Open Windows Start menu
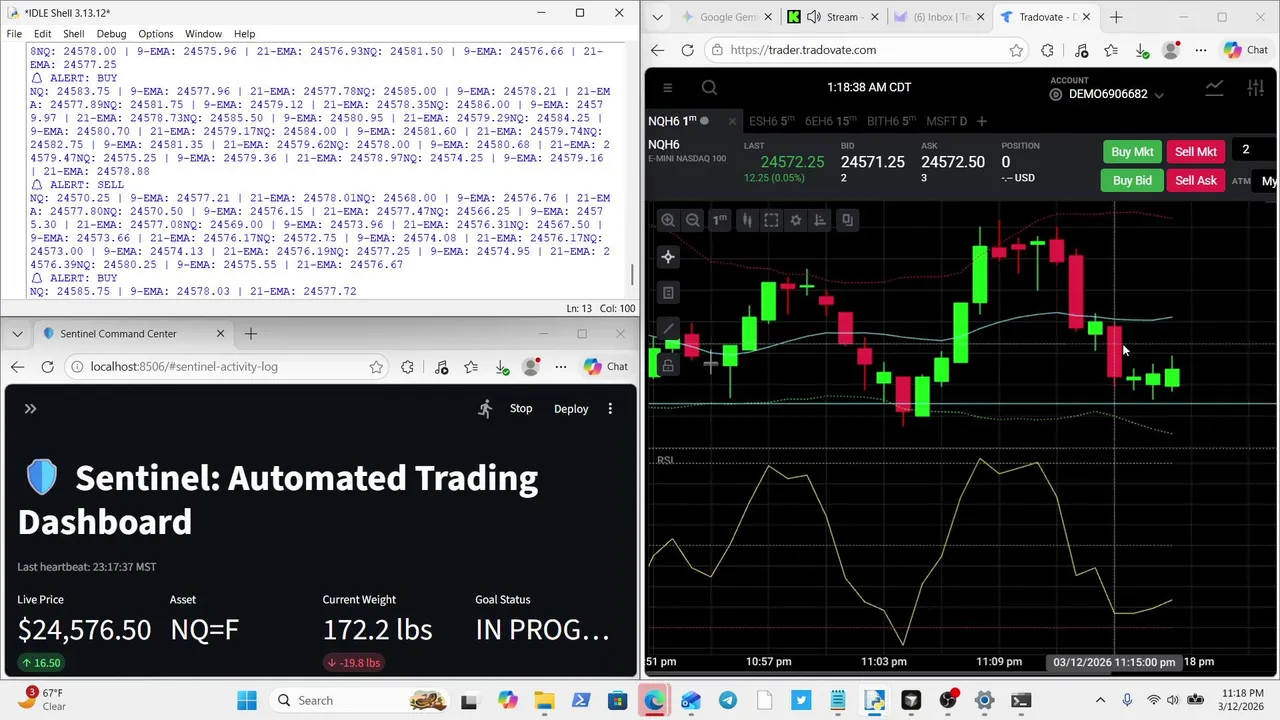This screenshot has height=720, width=1280. point(246,700)
